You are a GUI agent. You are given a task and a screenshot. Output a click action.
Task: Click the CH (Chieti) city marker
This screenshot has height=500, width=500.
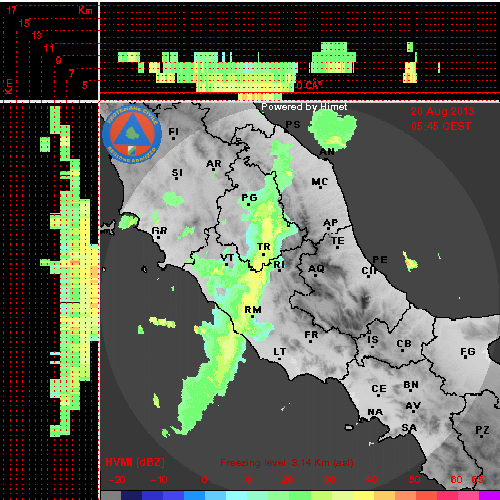(x=369, y=276)
